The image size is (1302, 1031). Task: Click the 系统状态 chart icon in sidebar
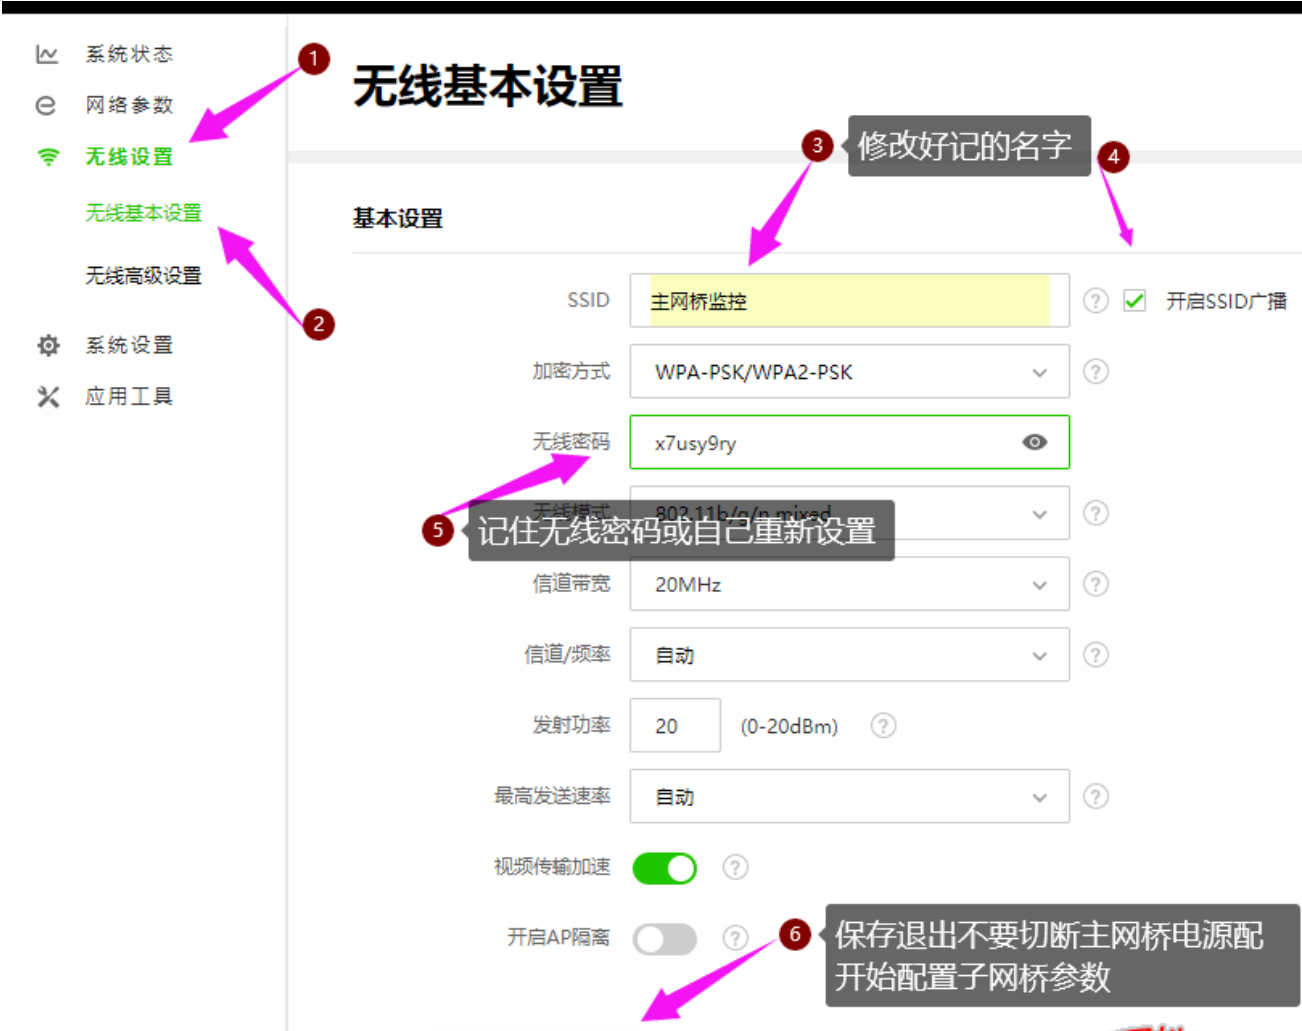click(46, 54)
